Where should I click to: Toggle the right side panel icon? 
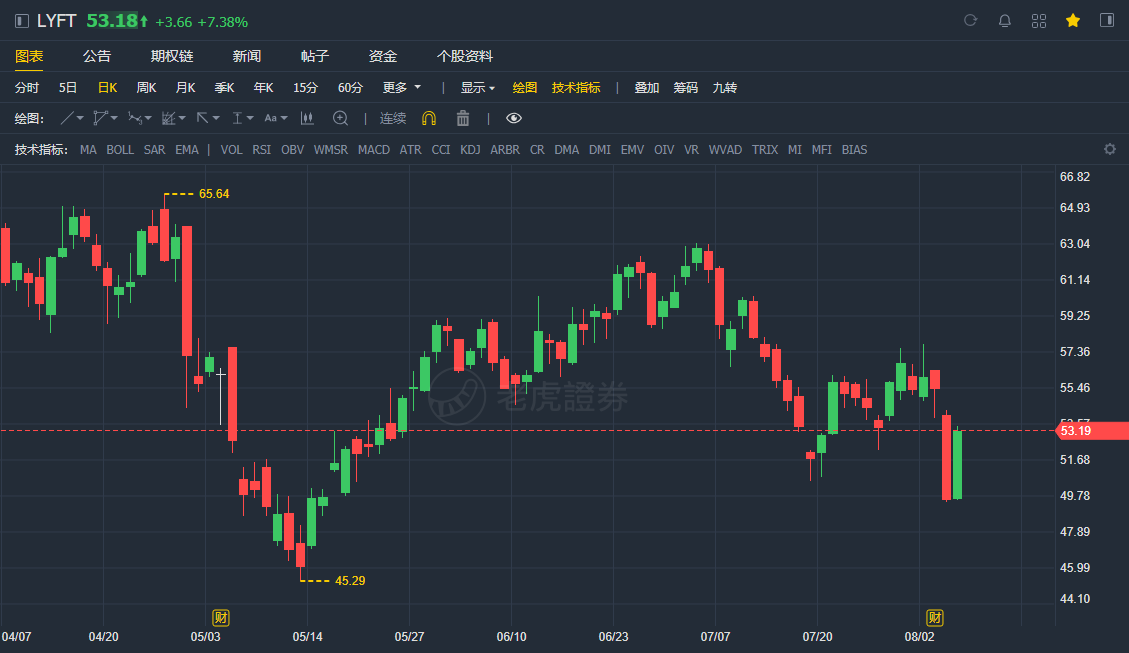click(x=1107, y=20)
